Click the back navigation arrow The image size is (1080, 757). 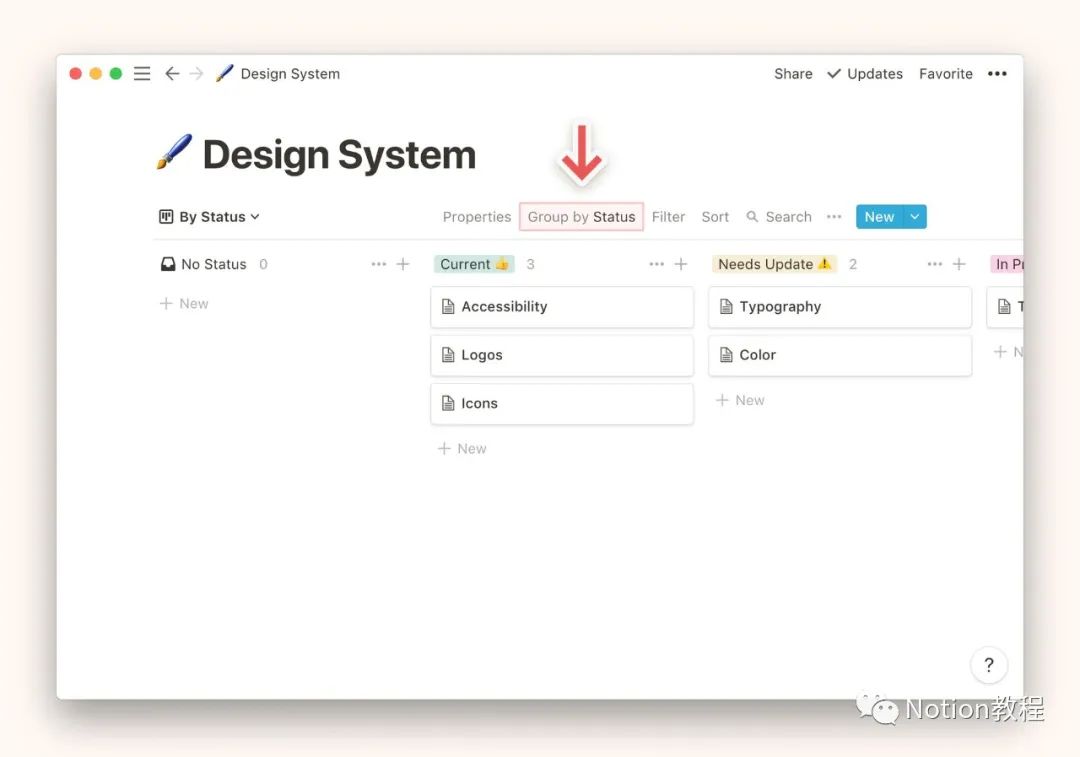(x=172, y=74)
